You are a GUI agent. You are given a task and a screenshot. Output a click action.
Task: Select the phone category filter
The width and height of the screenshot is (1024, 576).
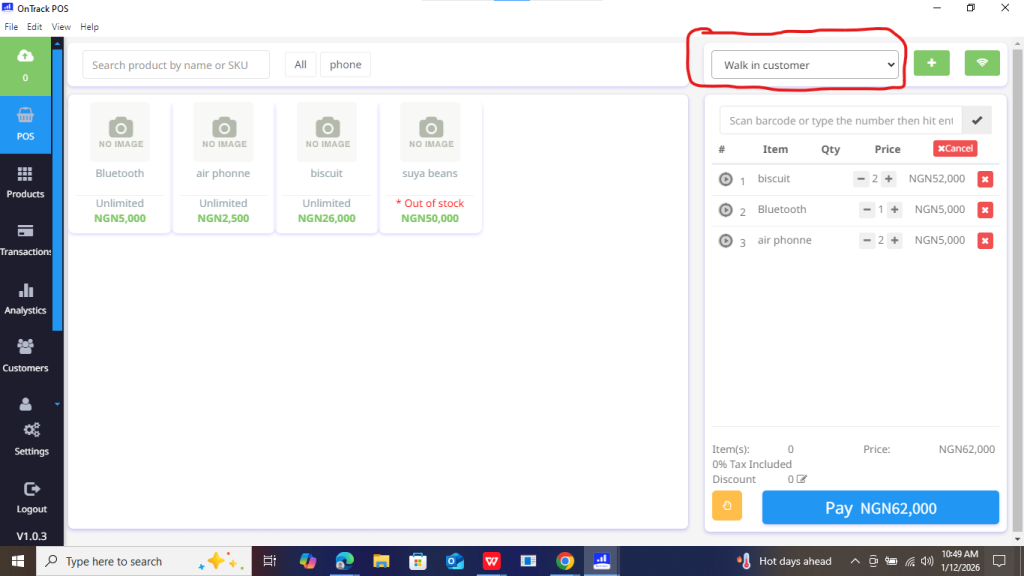[x=345, y=65]
